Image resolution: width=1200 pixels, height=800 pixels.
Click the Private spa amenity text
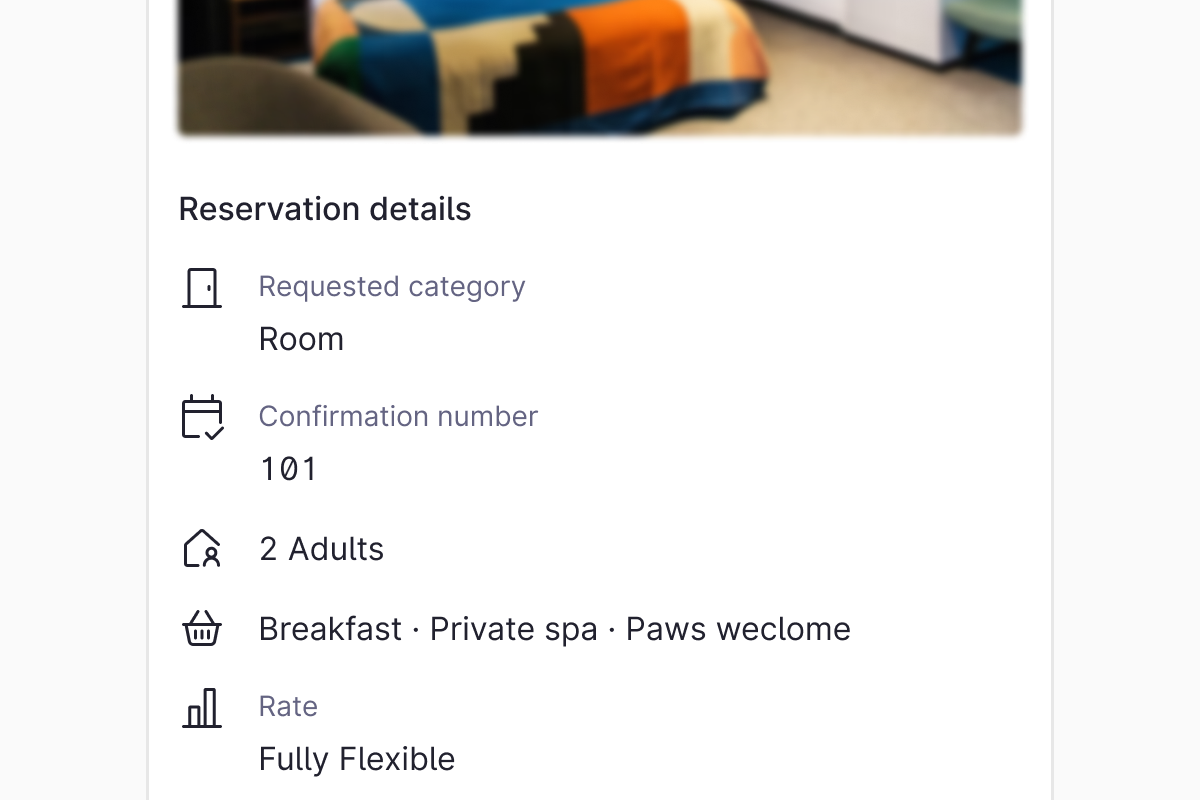pyautogui.click(x=513, y=629)
